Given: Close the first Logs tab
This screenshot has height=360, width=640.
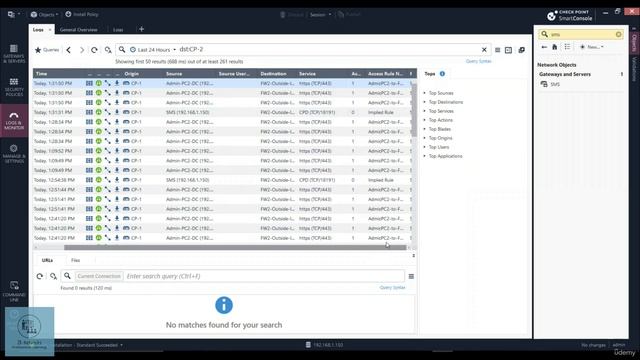Looking at the screenshot, I should coord(50,30).
